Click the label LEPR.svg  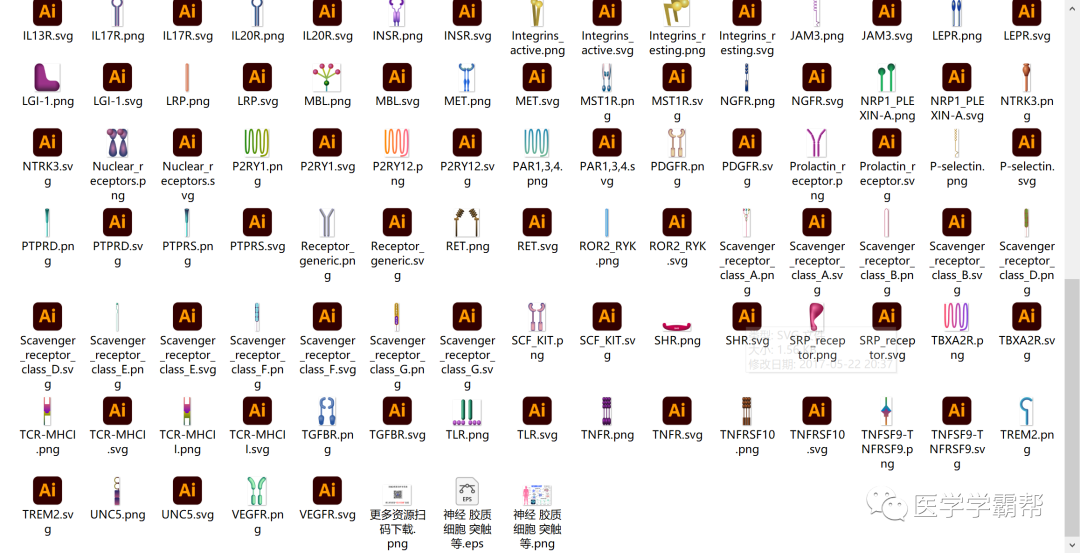[1026, 36]
